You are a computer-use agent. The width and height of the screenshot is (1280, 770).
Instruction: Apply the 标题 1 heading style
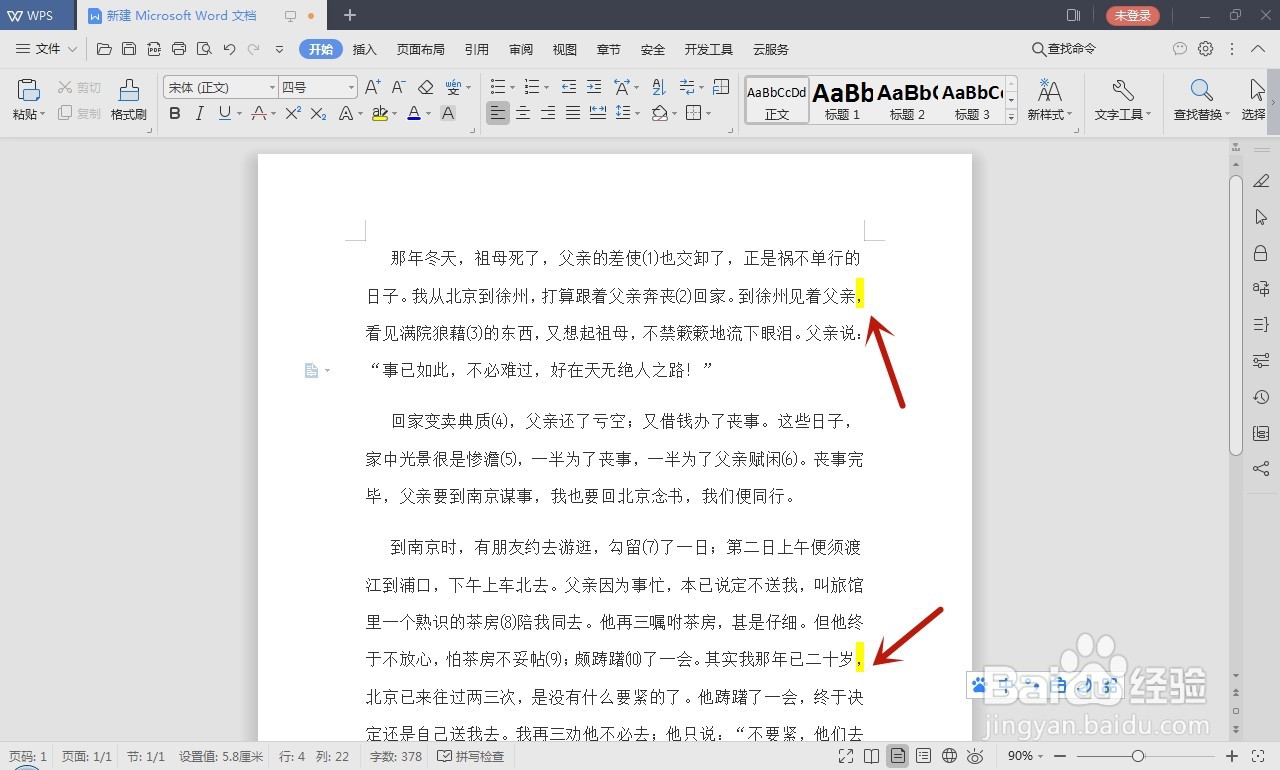842,100
